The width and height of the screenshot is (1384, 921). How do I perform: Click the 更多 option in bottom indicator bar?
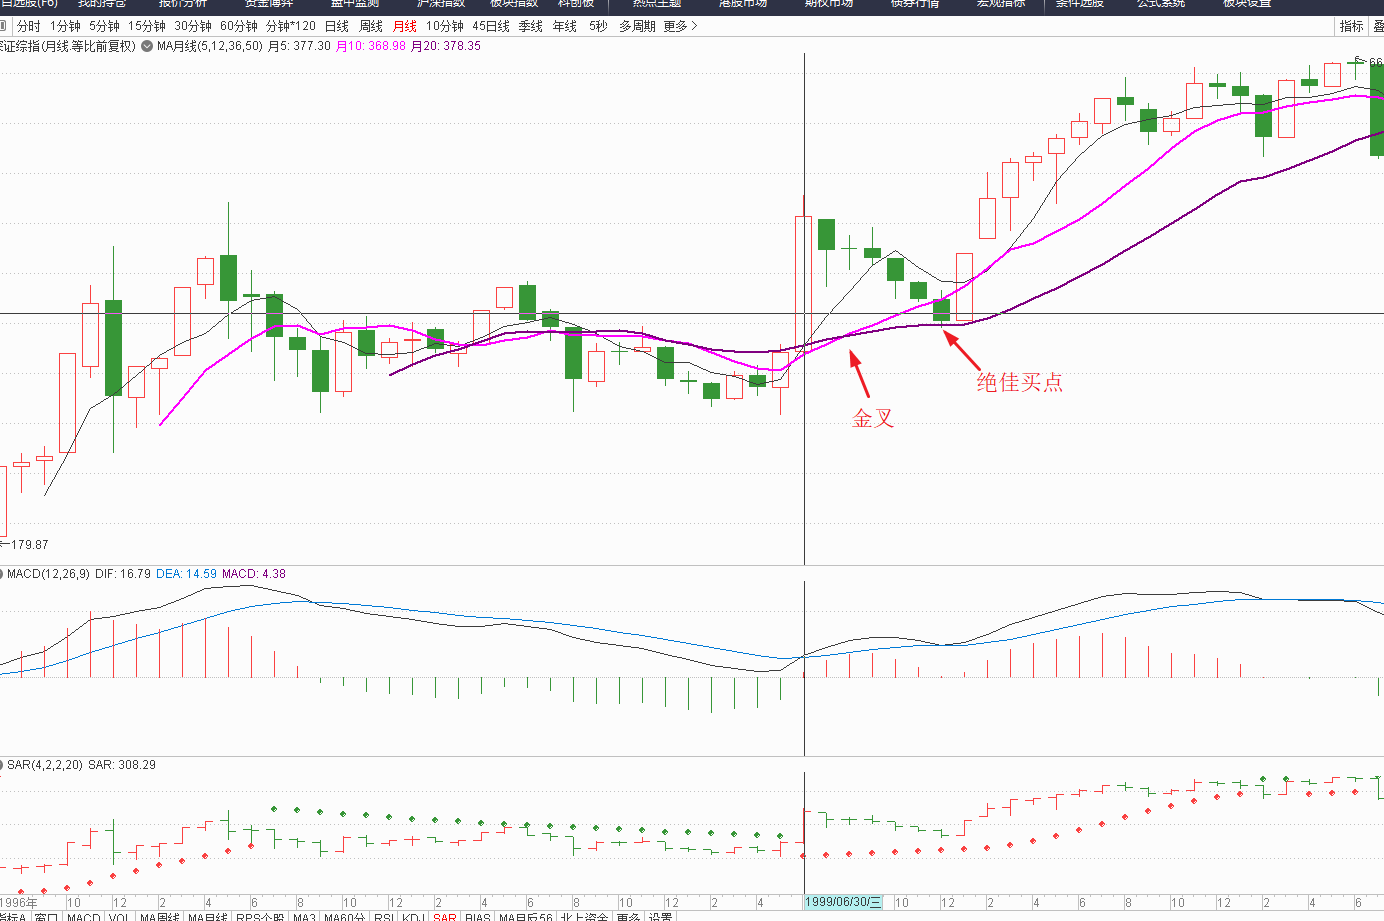(x=628, y=916)
